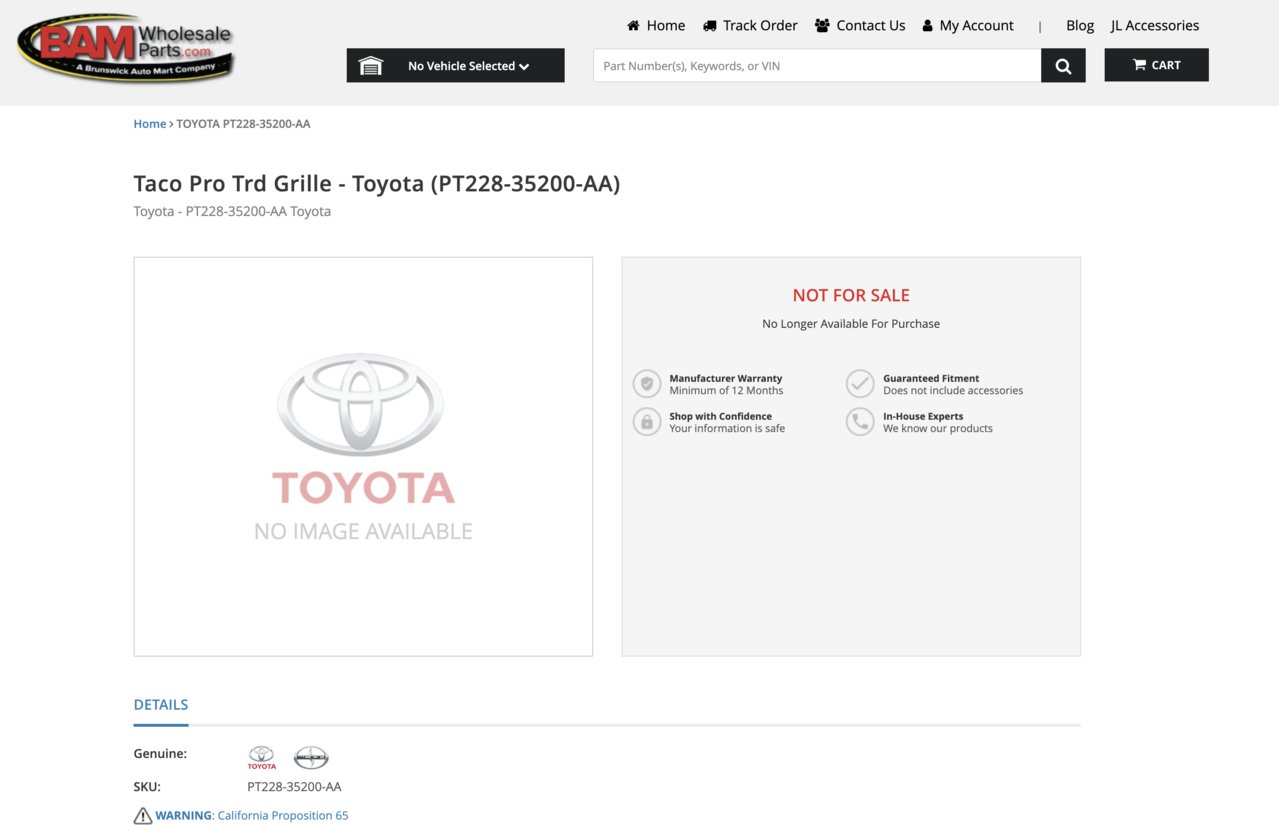Click the My Account person icon

click(x=927, y=26)
